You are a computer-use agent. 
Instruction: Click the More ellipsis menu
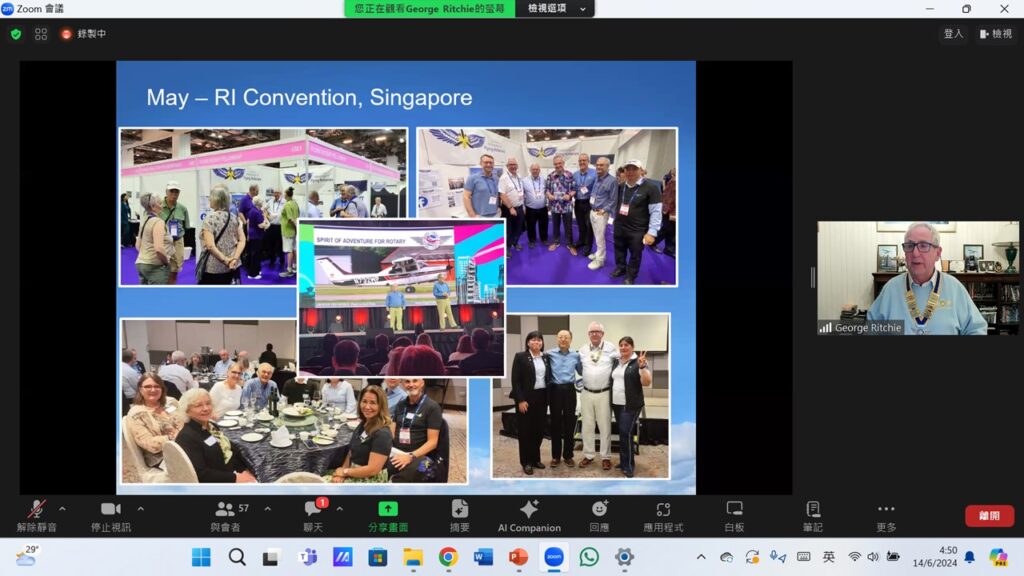click(x=886, y=509)
